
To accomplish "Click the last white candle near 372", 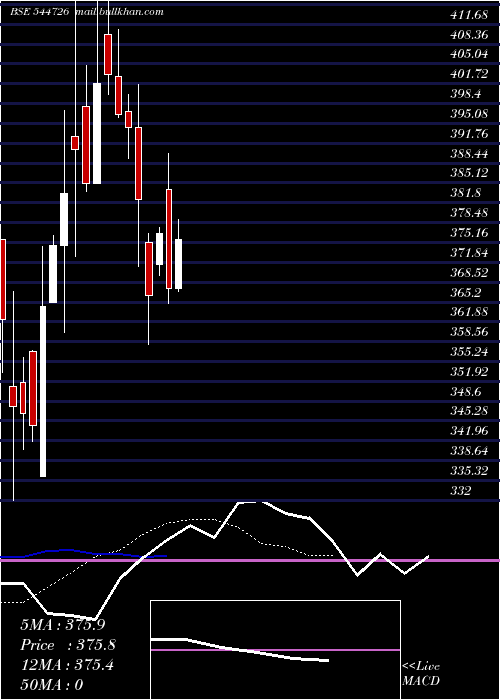I will pyautogui.click(x=179, y=264).
